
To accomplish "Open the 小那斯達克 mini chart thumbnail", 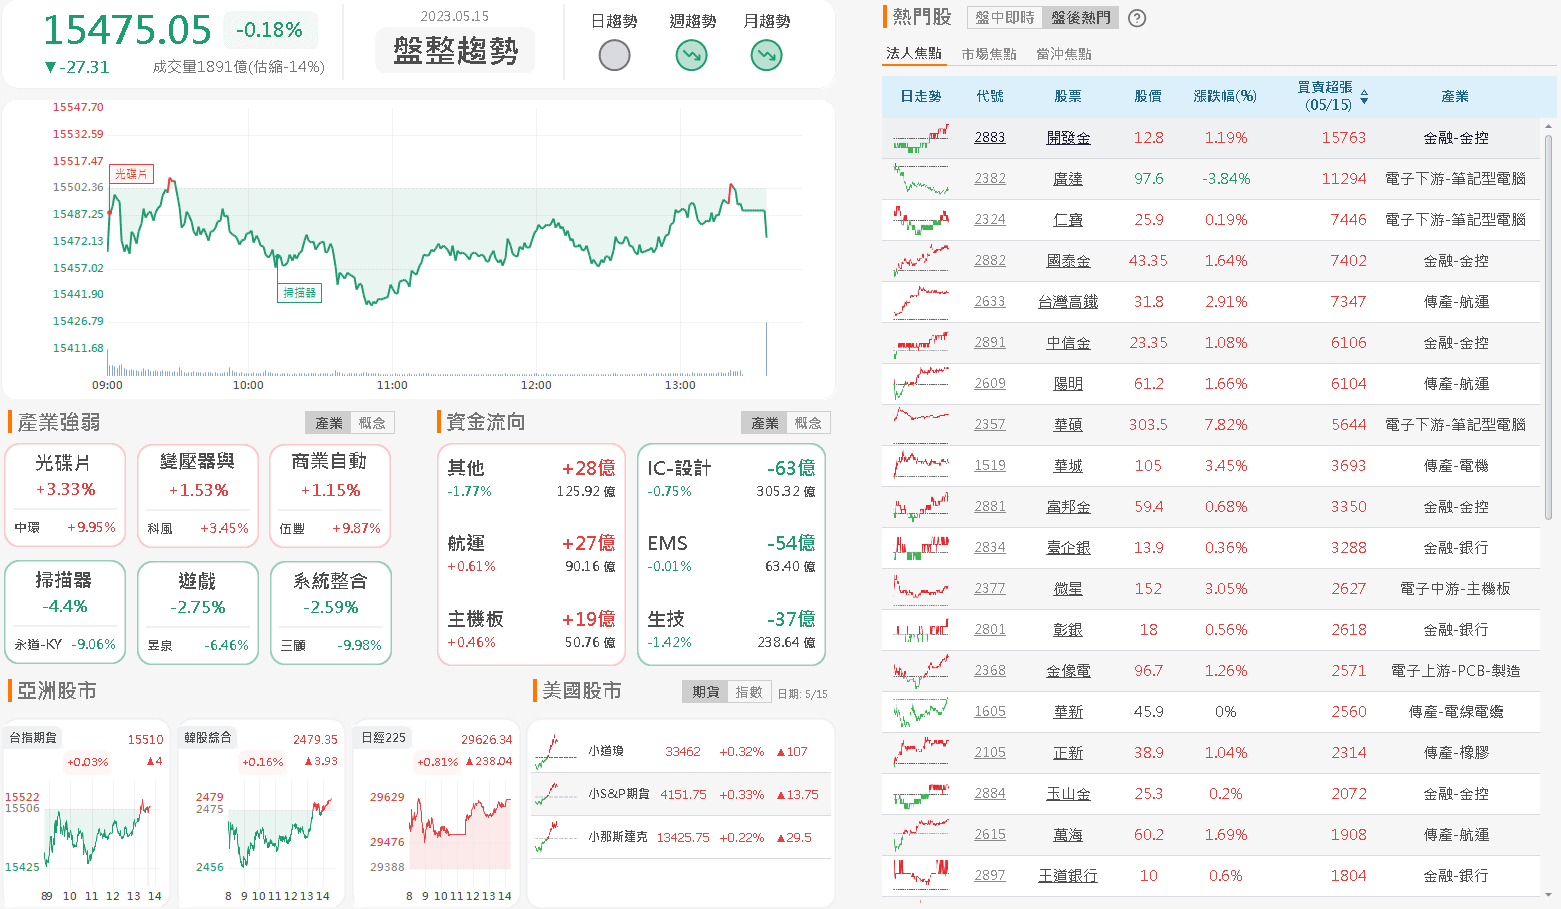I will [556, 837].
